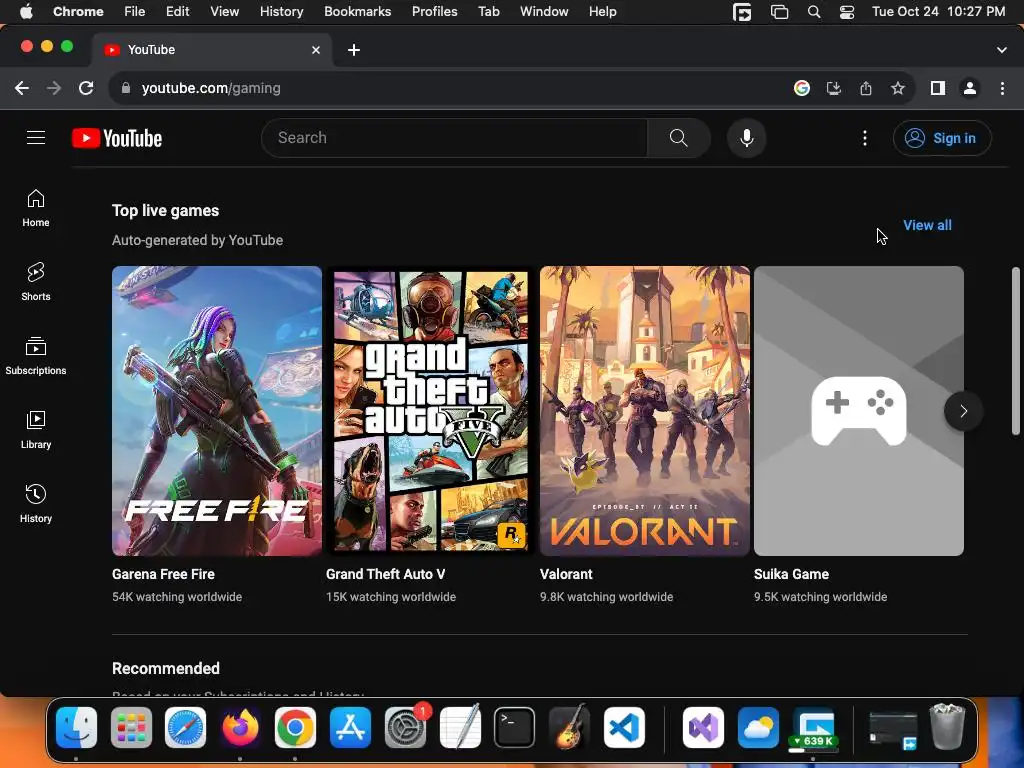Click the share page icon

pos(865,88)
